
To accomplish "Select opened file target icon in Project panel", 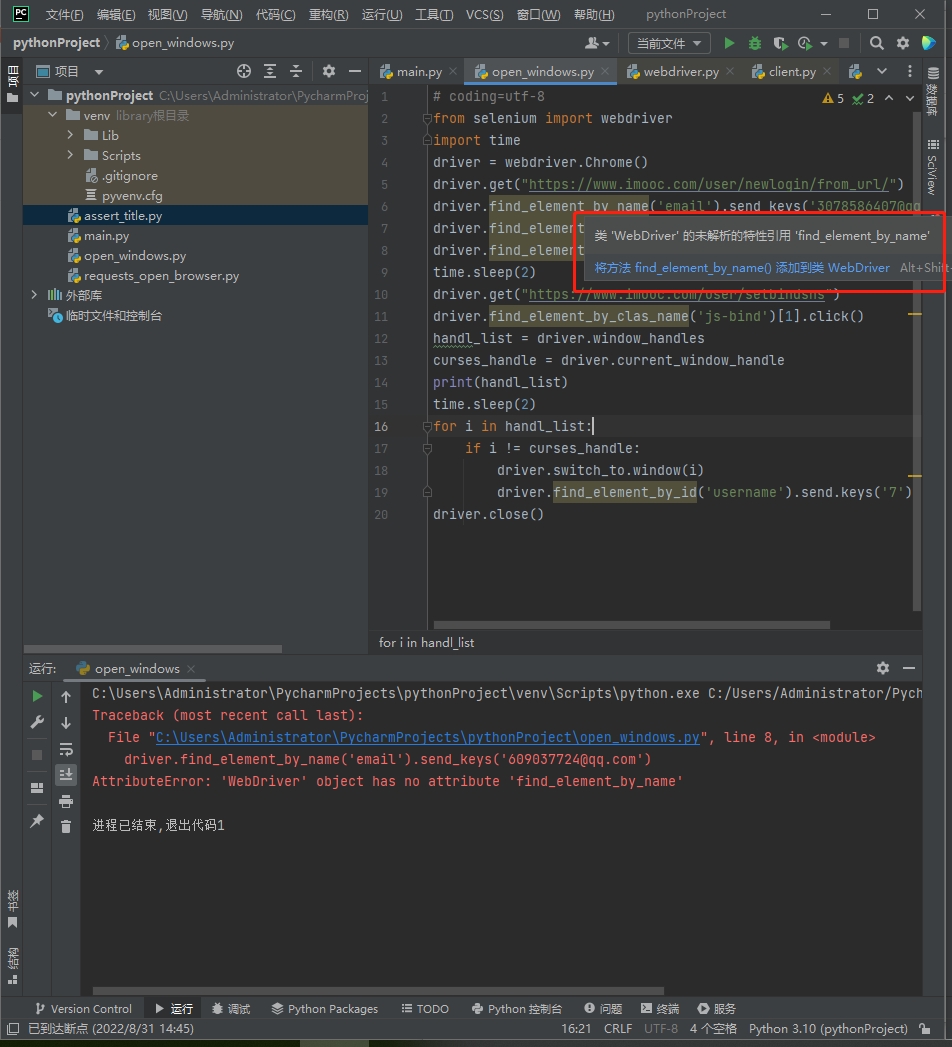I will click(244, 71).
